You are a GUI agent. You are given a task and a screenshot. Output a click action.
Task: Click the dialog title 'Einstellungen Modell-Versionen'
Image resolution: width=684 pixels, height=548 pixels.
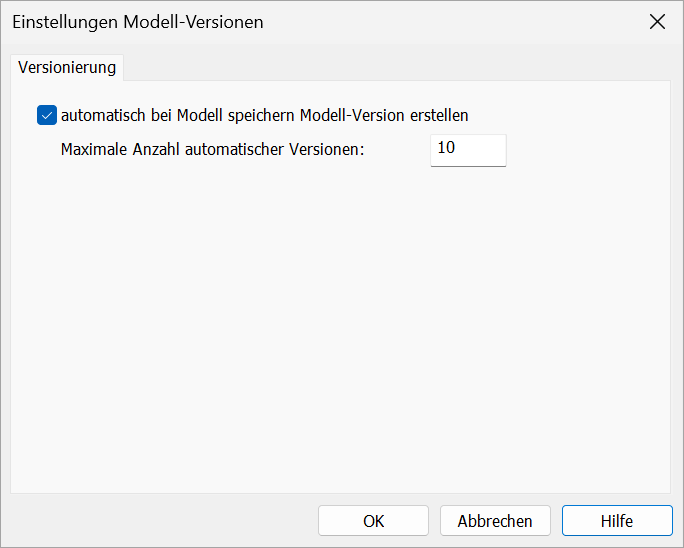(138, 22)
